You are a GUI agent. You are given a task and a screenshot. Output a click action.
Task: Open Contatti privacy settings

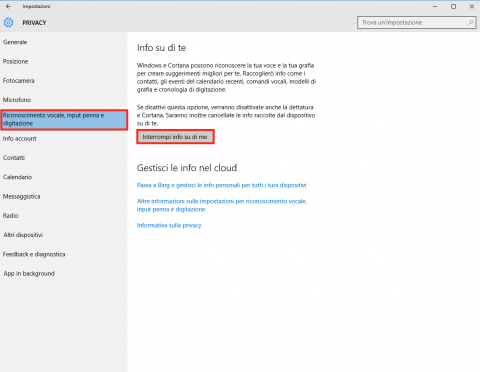pos(14,158)
